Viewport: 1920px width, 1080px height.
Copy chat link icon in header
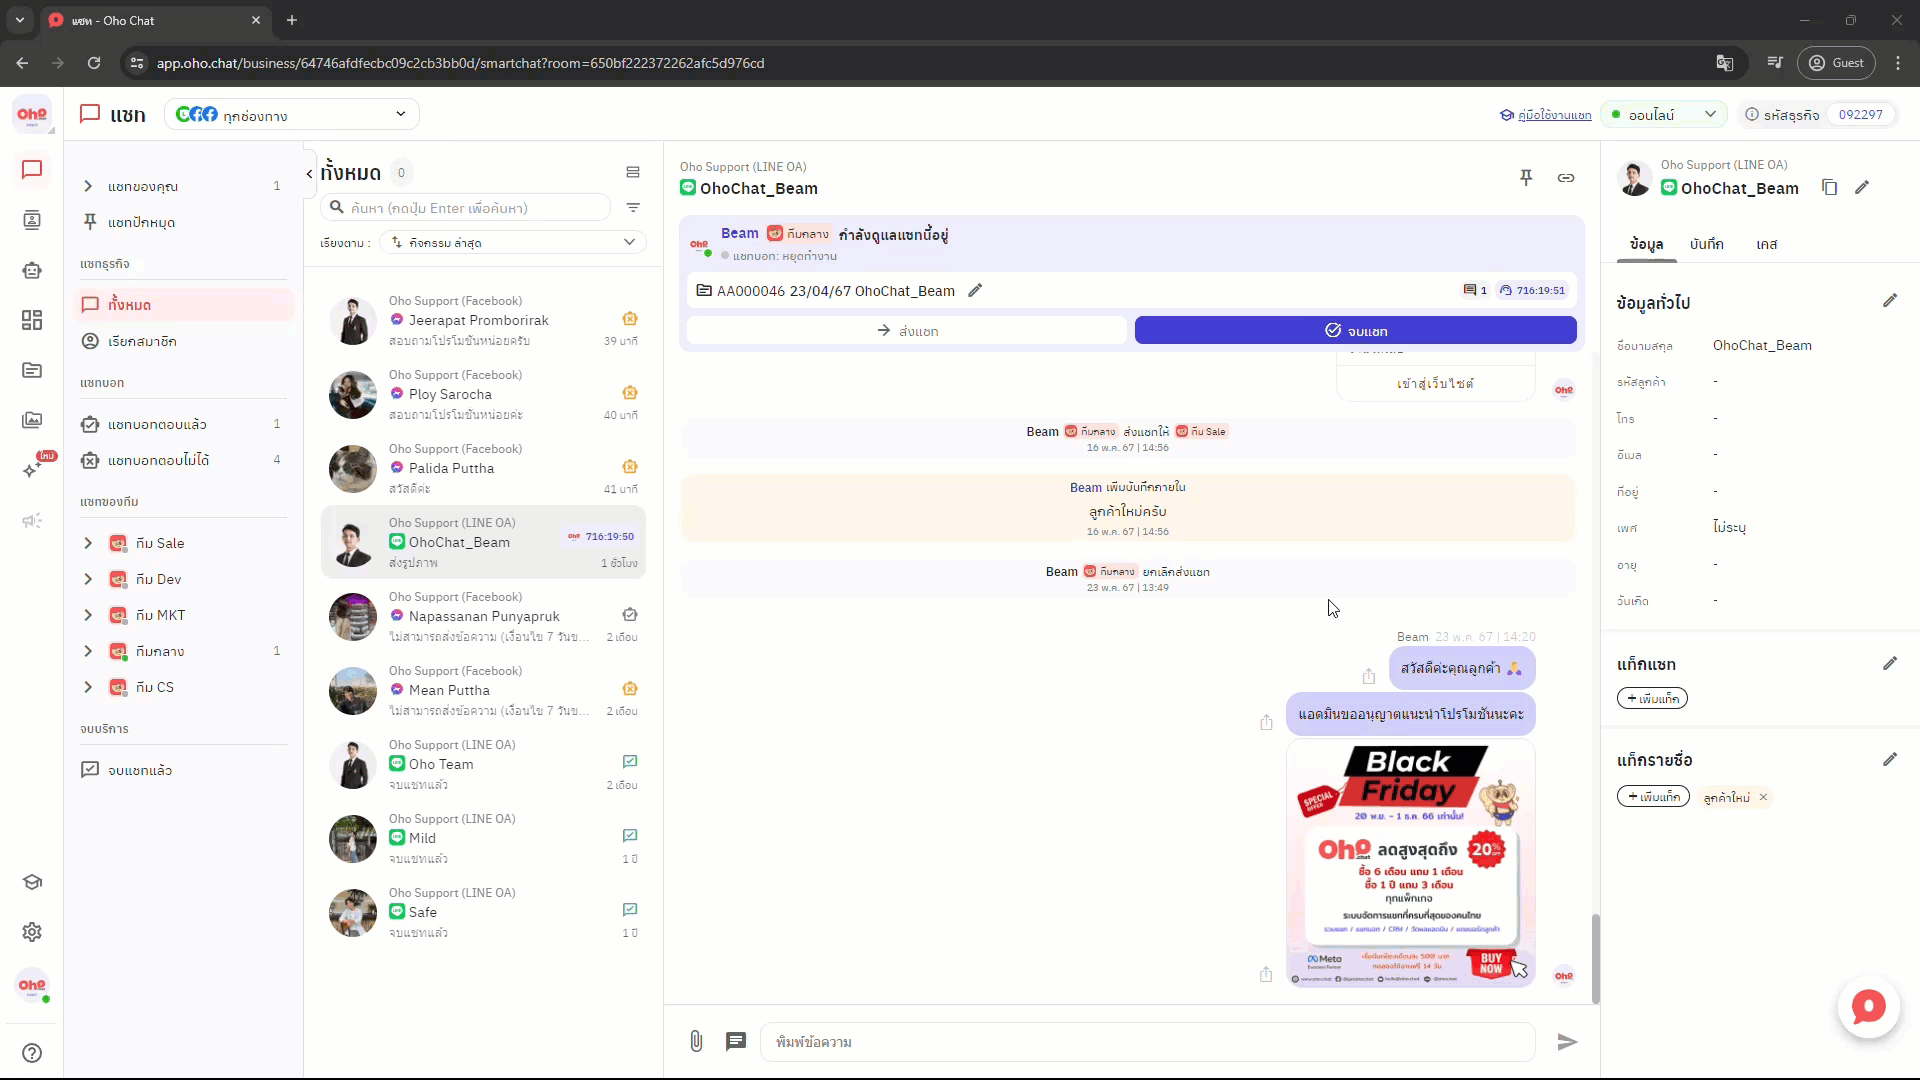(1566, 178)
